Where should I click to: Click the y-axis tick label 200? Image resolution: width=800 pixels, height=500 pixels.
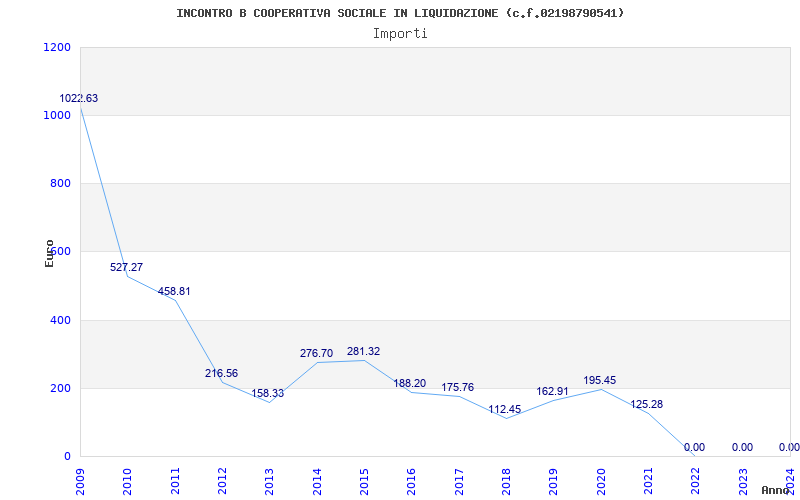coord(61,388)
